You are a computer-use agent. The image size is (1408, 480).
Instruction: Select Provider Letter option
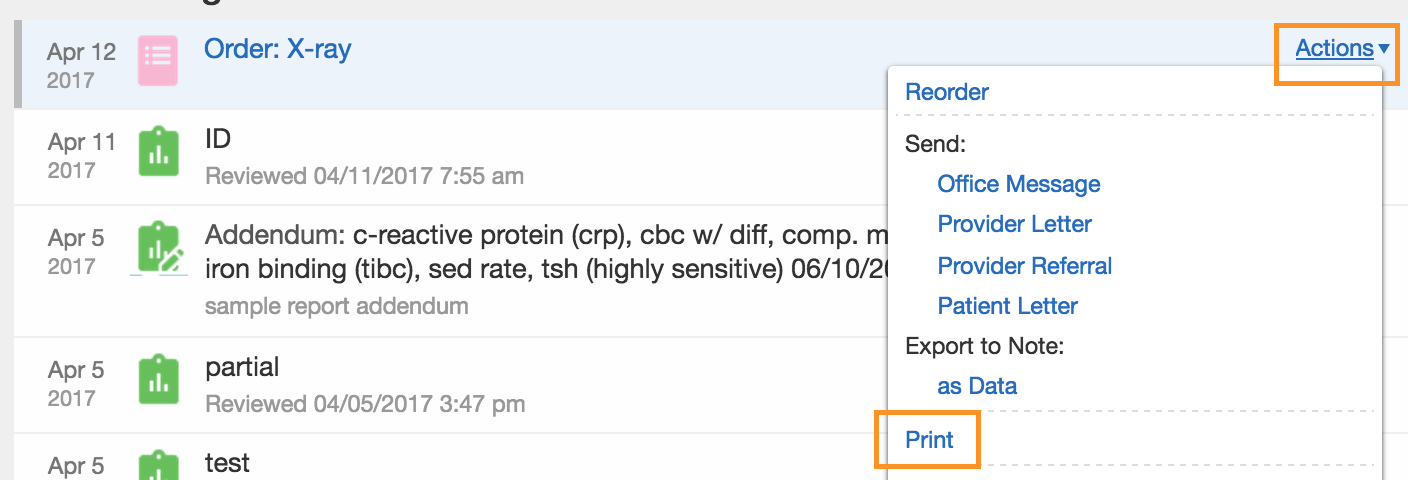coord(1015,224)
